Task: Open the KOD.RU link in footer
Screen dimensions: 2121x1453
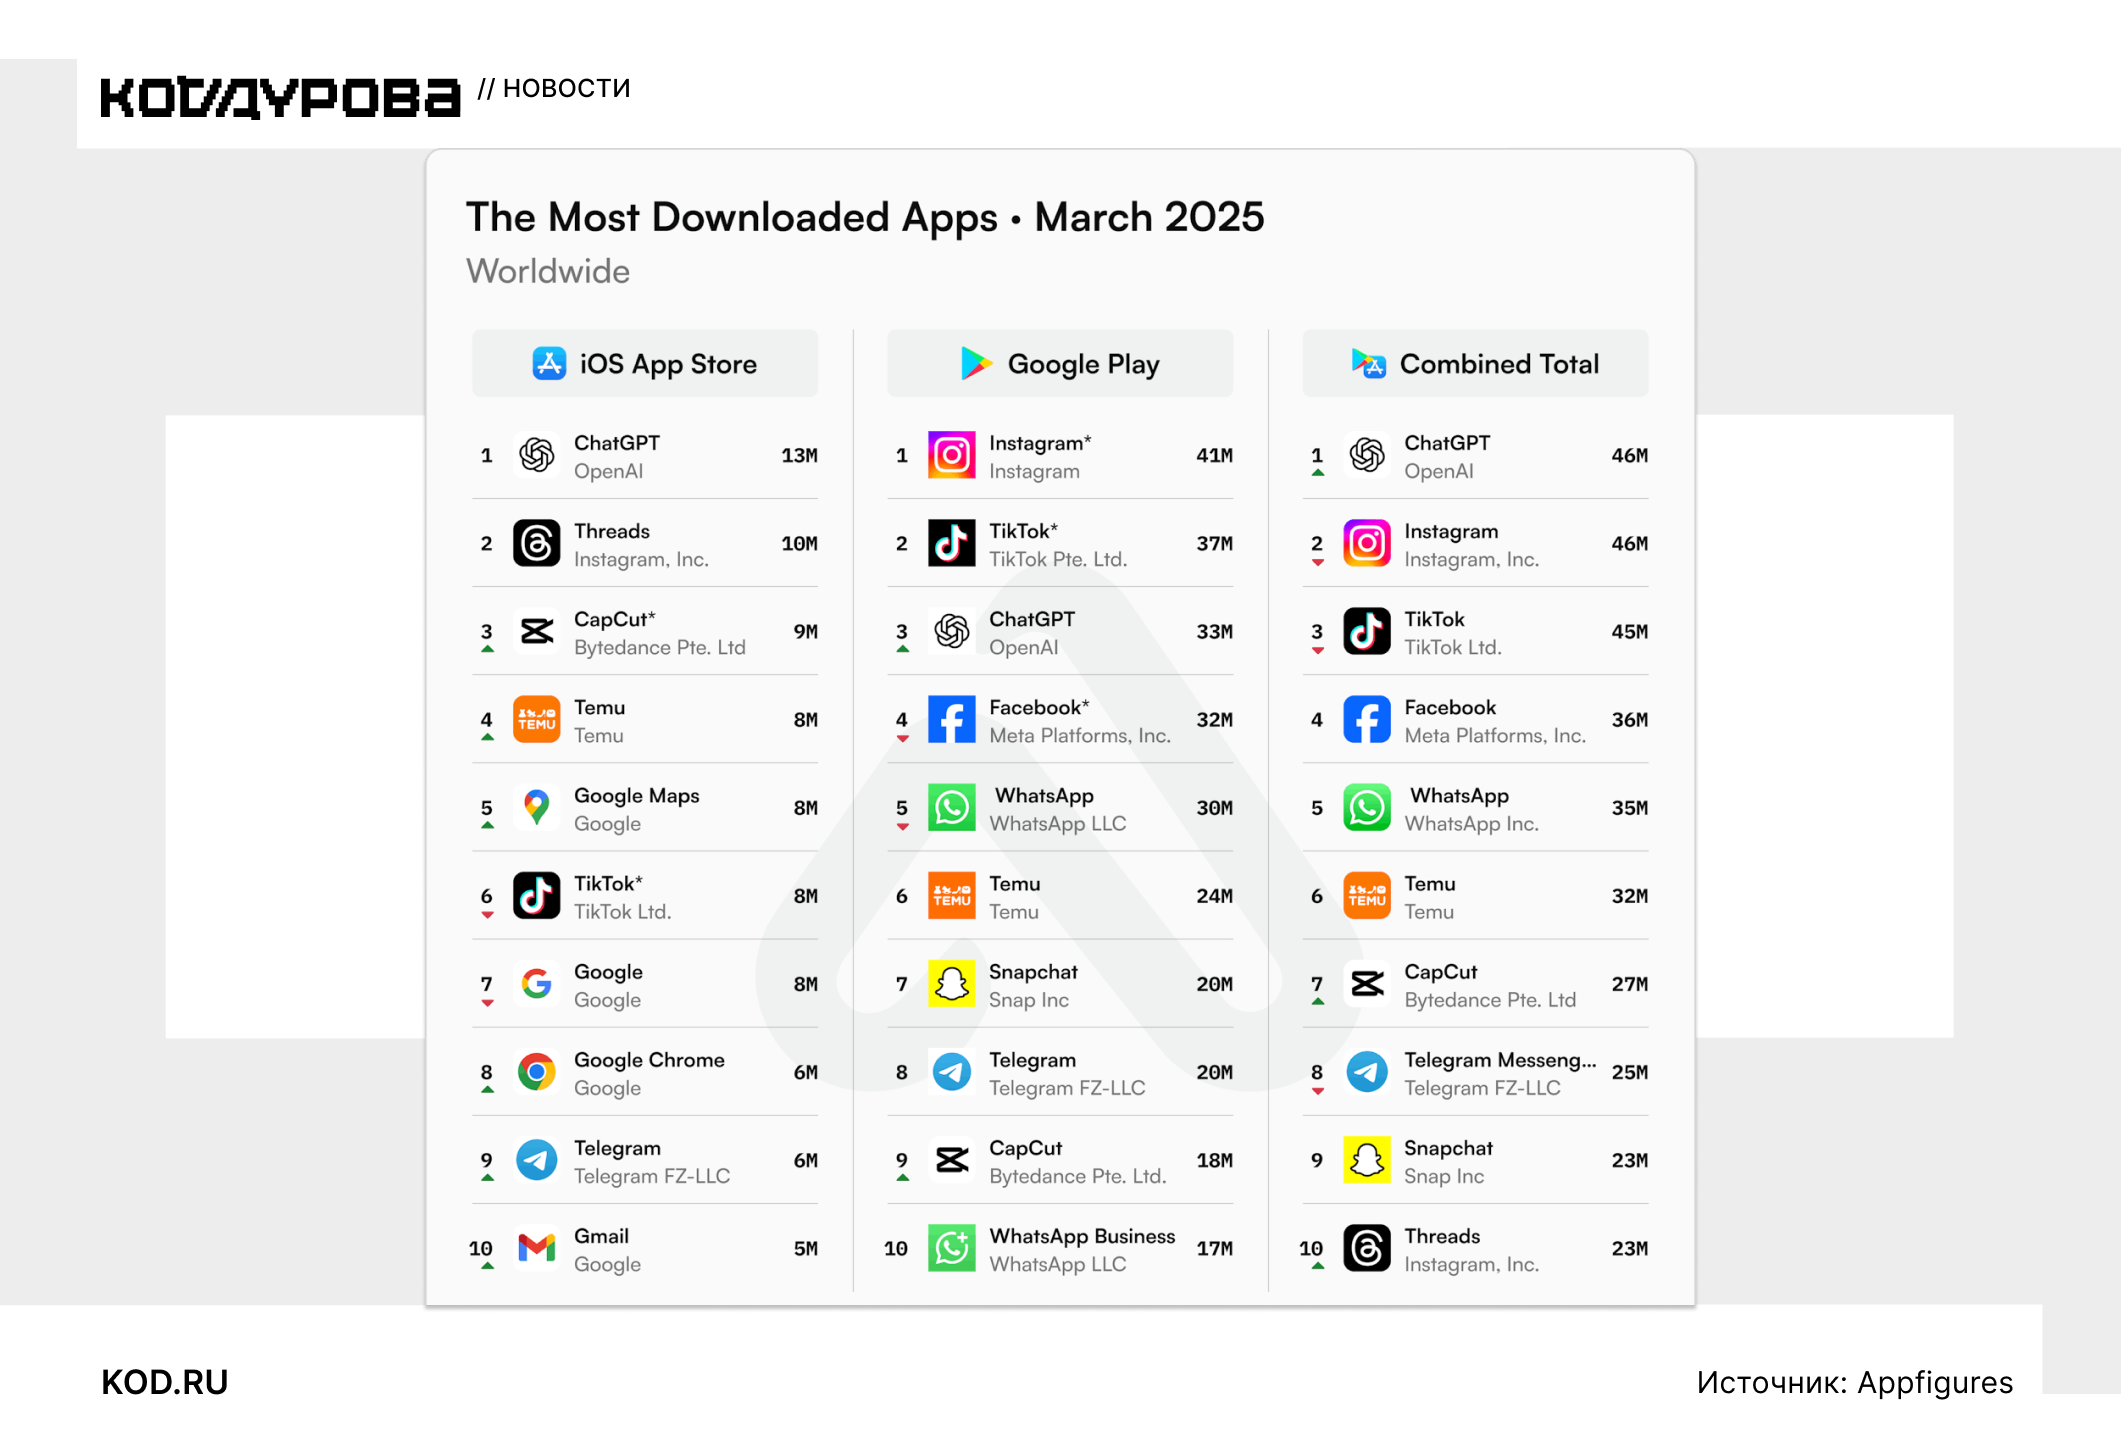Action: [x=165, y=1382]
